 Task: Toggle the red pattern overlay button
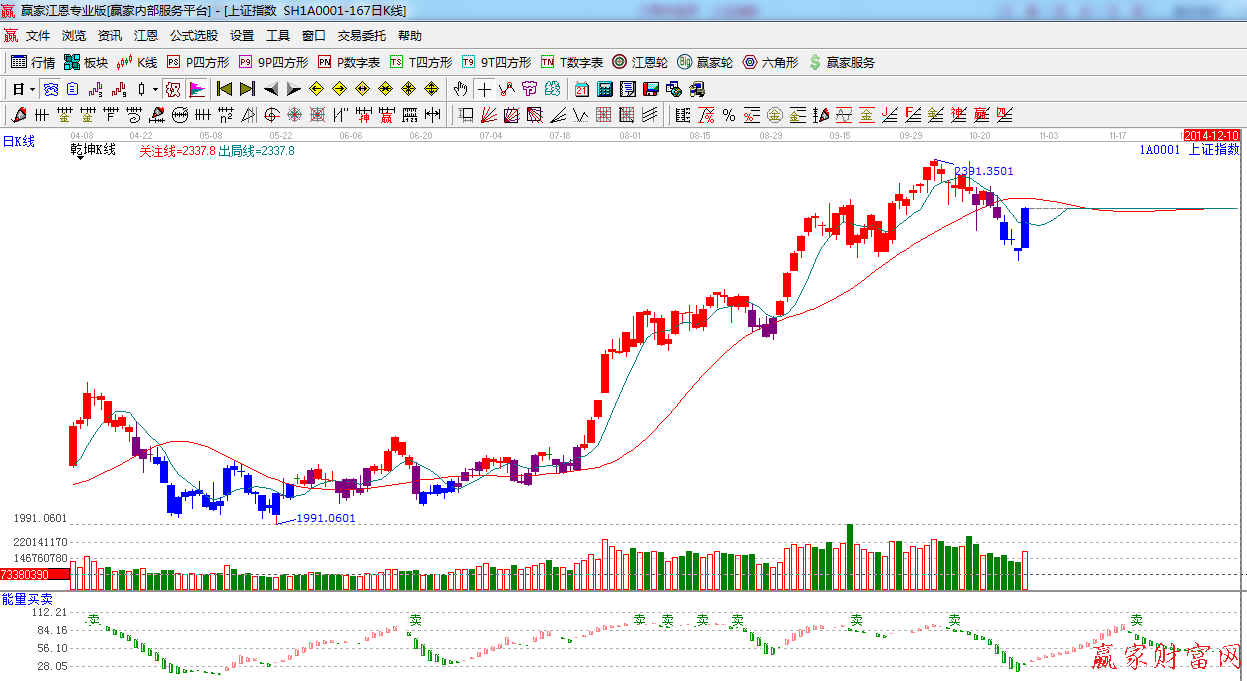pyautogui.click(x=173, y=89)
